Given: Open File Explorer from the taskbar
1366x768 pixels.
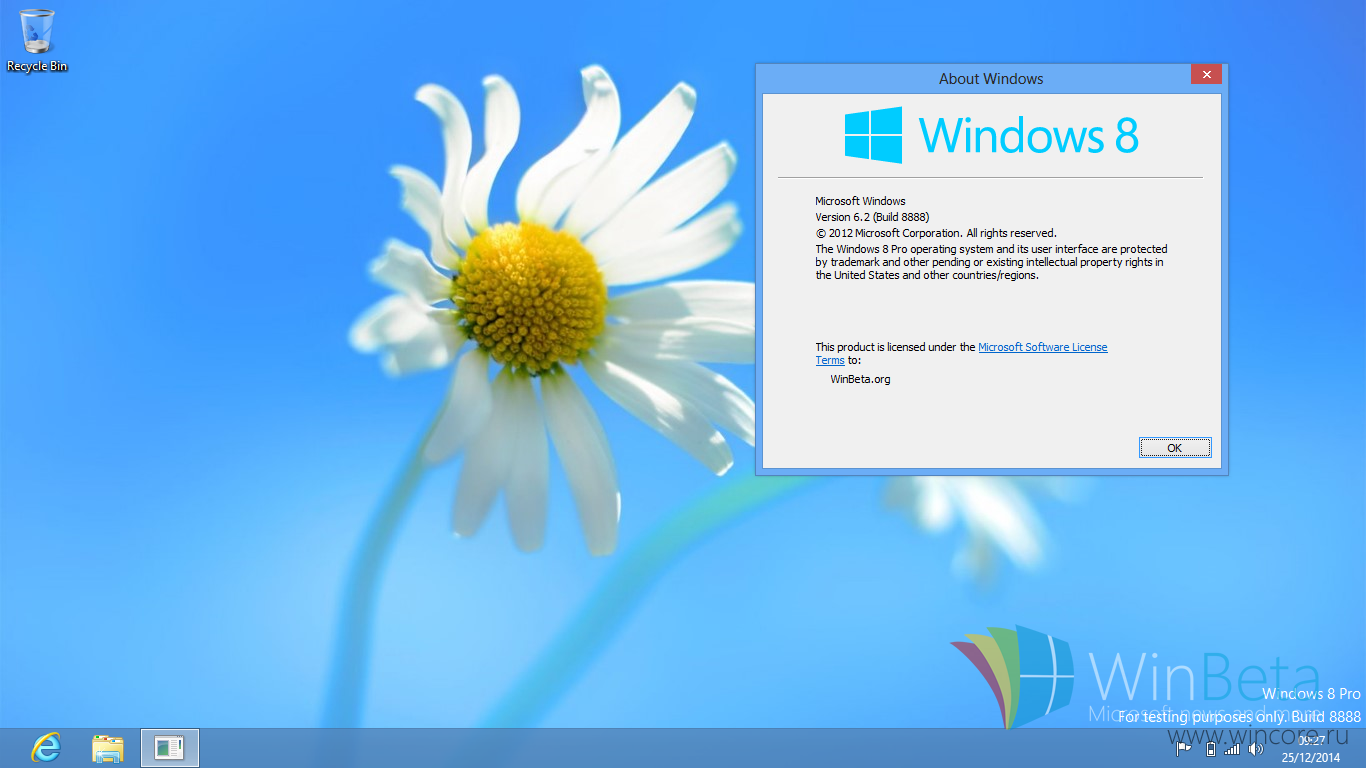Looking at the screenshot, I should click(108, 747).
